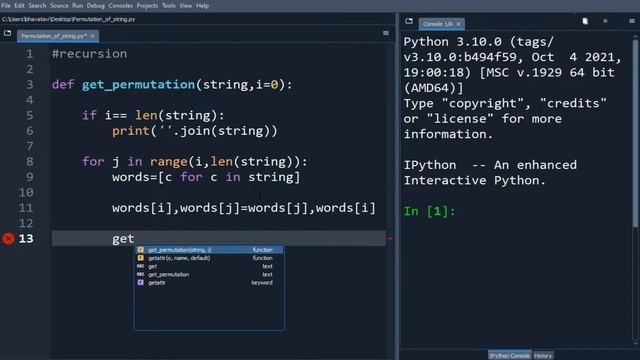Click the file path C:\Users...Permutation_of_string.py
The width and height of the screenshot is (640, 360).
(68, 19)
